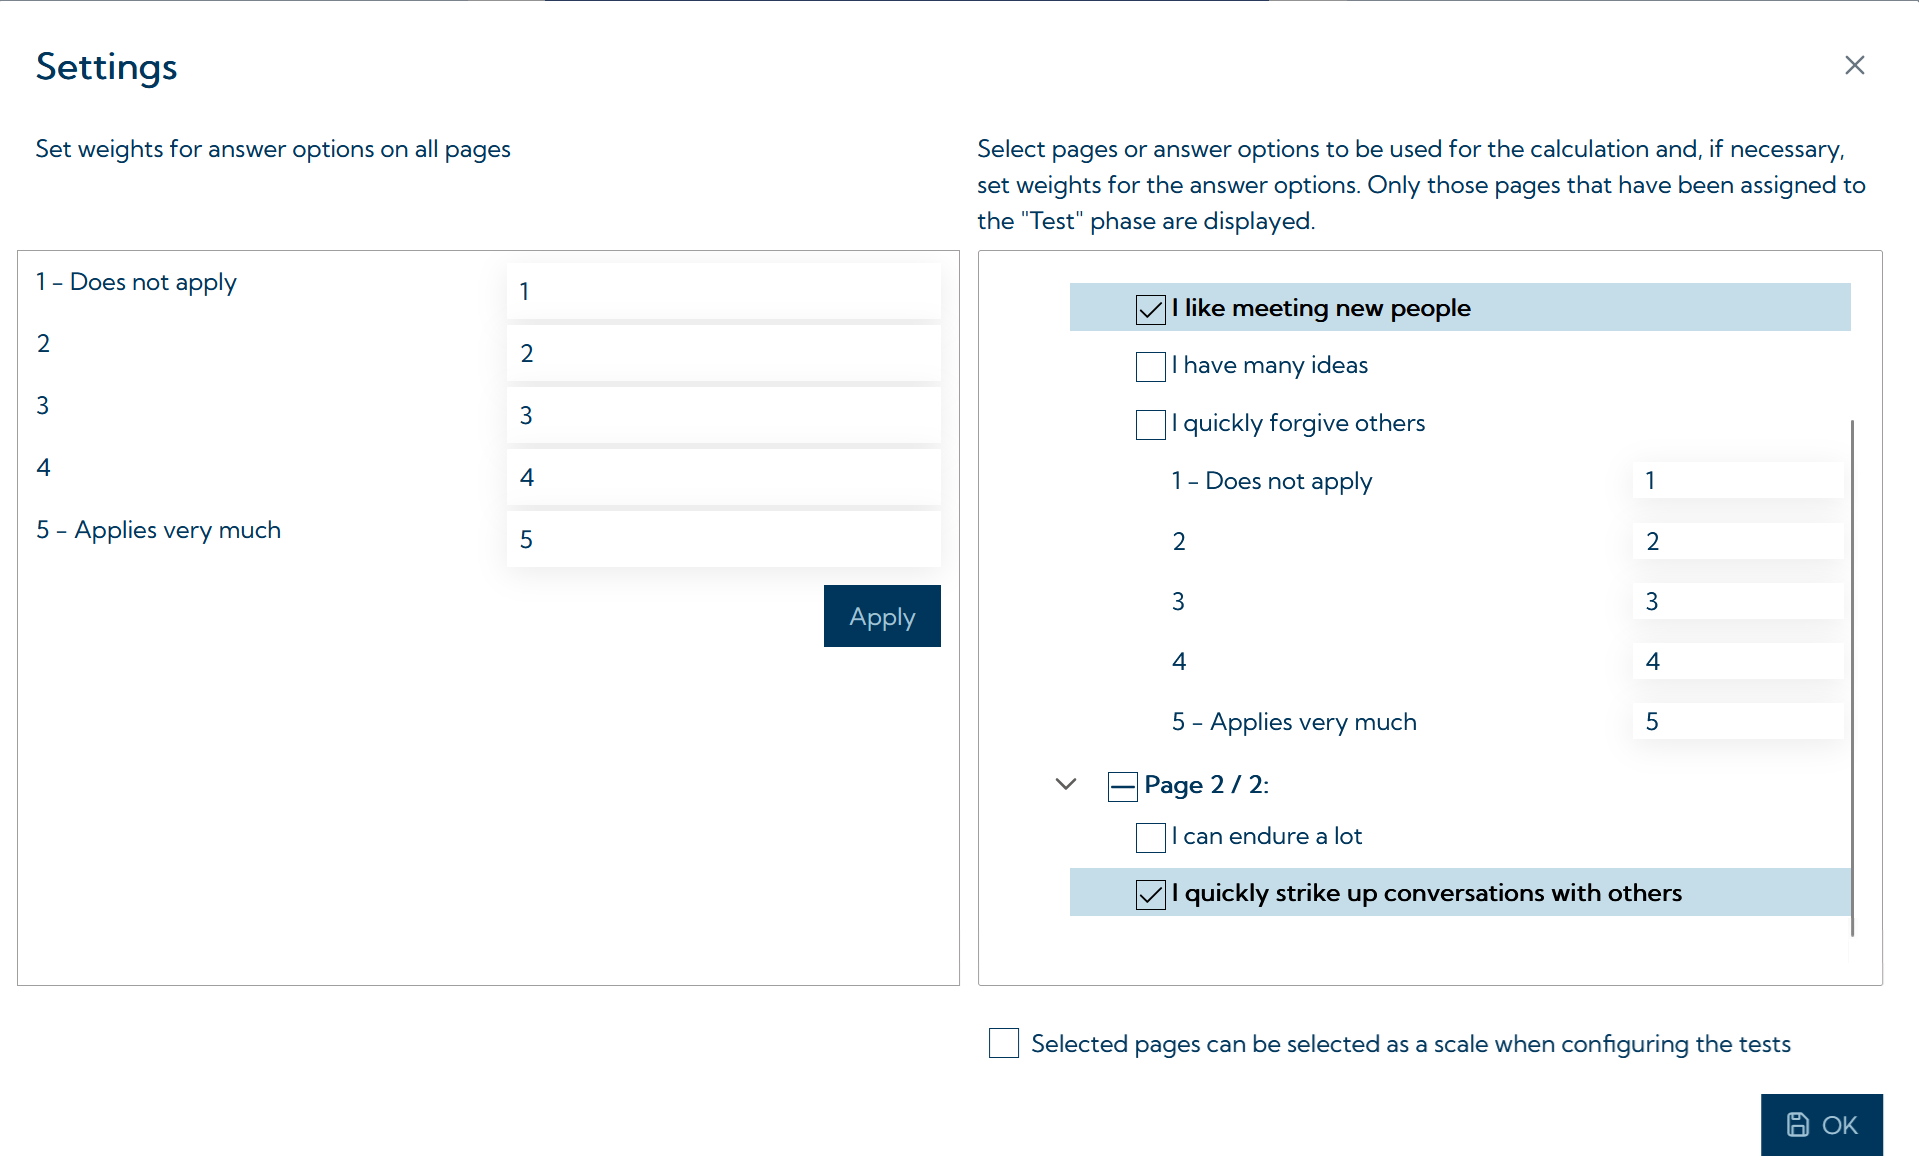Check the 'I have many ideas' checkbox
Viewport: 1919px width, 1164px height.
point(1150,367)
